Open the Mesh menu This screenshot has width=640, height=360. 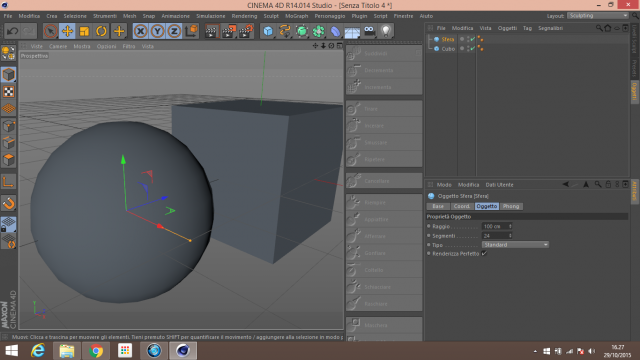tap(129, 16)
